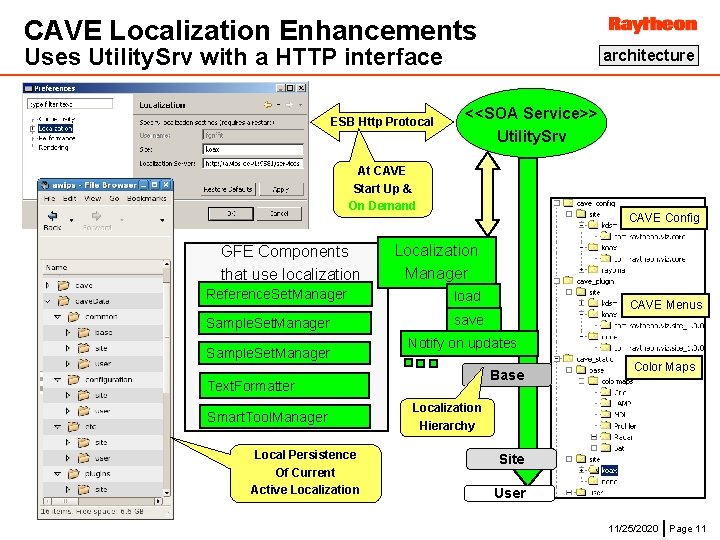The image size is (720, 540).
Task: Click Restore Defaults in Preferences
Action: coord(228,189)
